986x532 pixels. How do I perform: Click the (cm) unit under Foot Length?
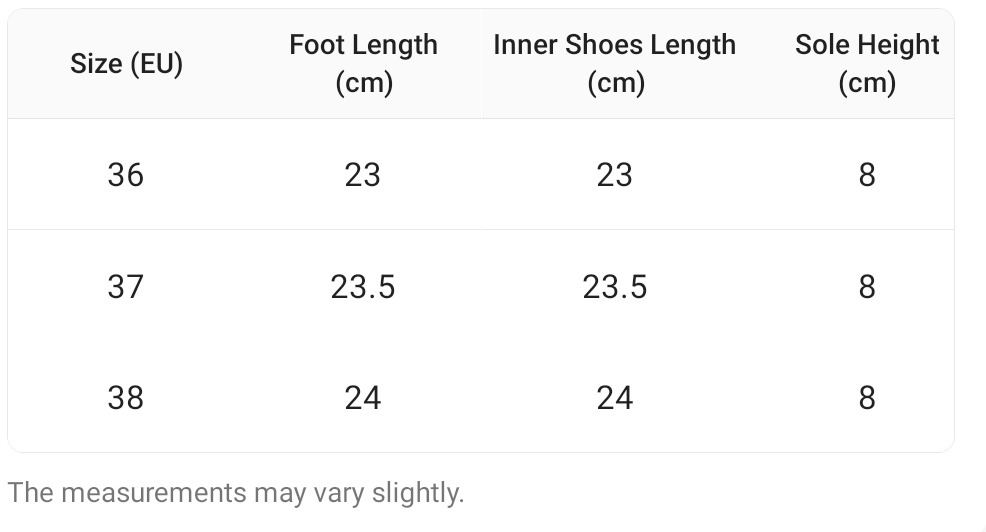tap(363, 83)
